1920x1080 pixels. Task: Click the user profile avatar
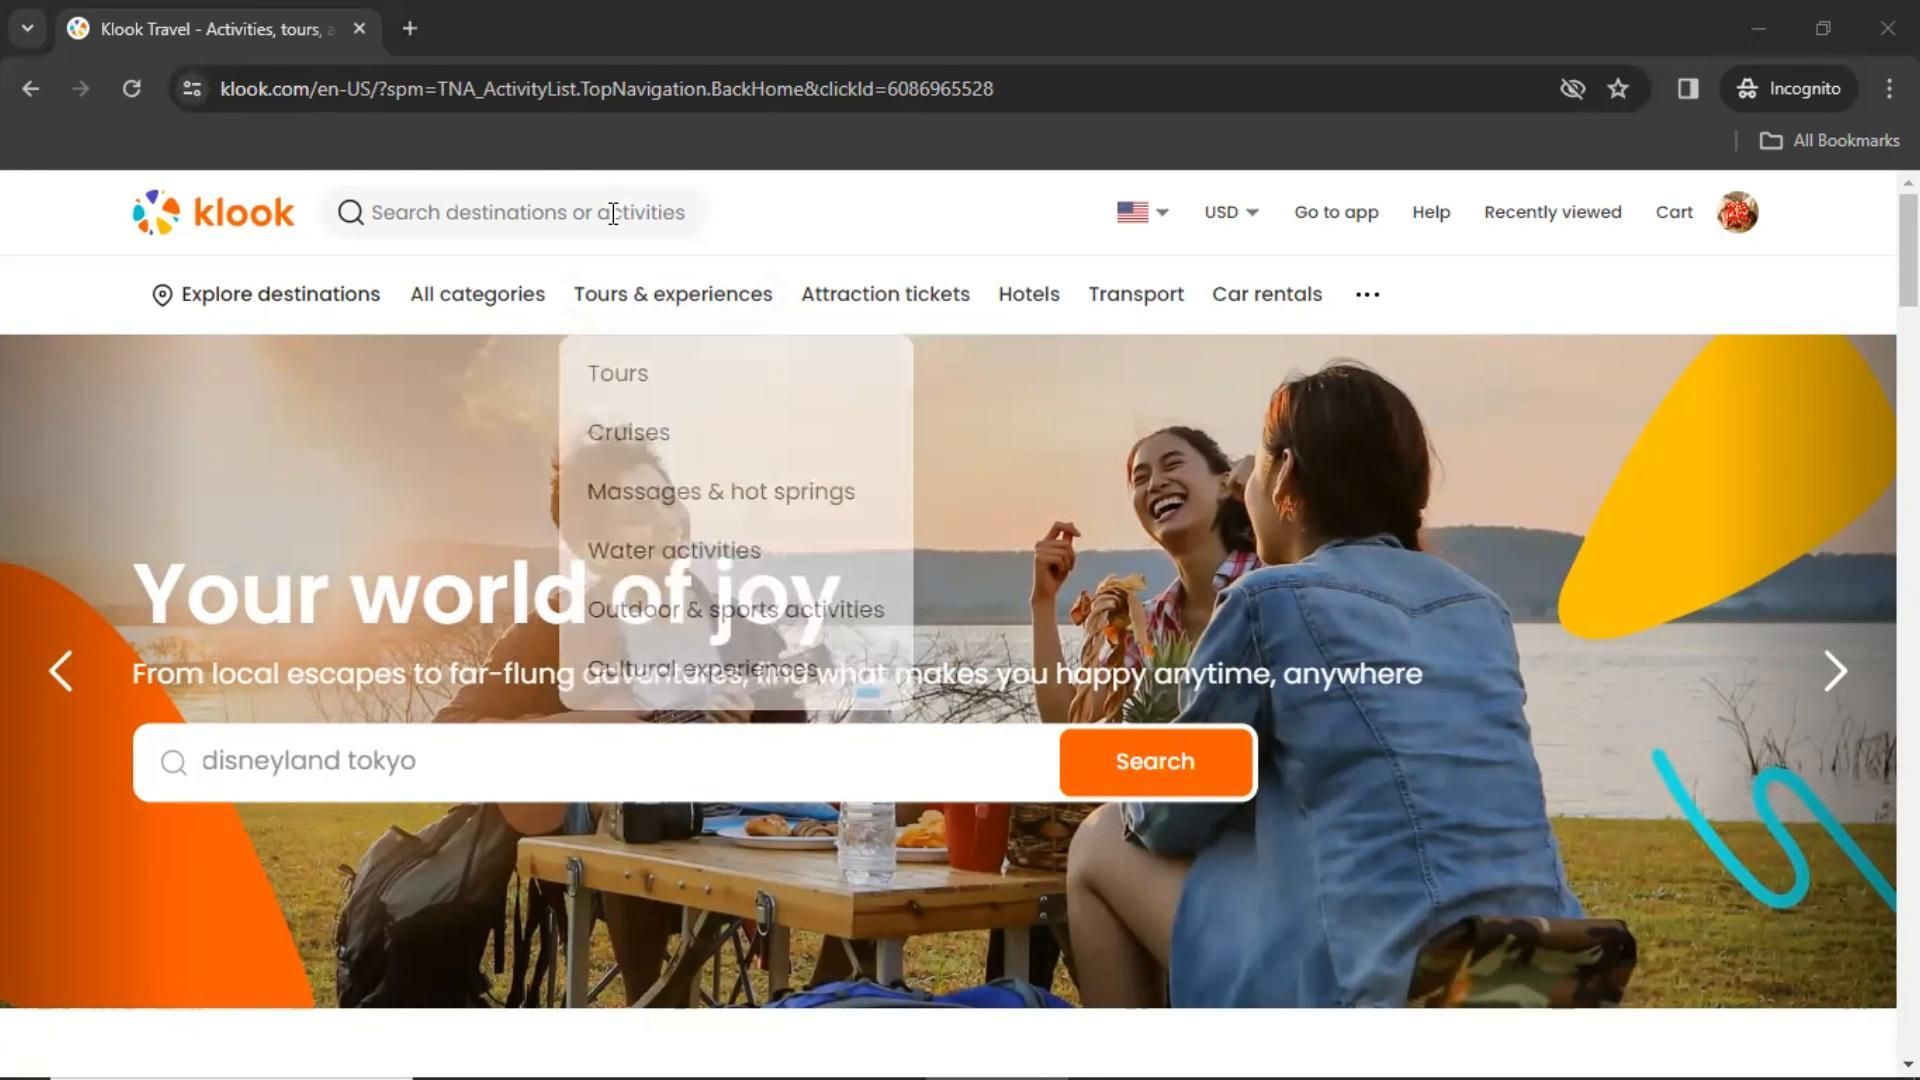(1737, 212)
